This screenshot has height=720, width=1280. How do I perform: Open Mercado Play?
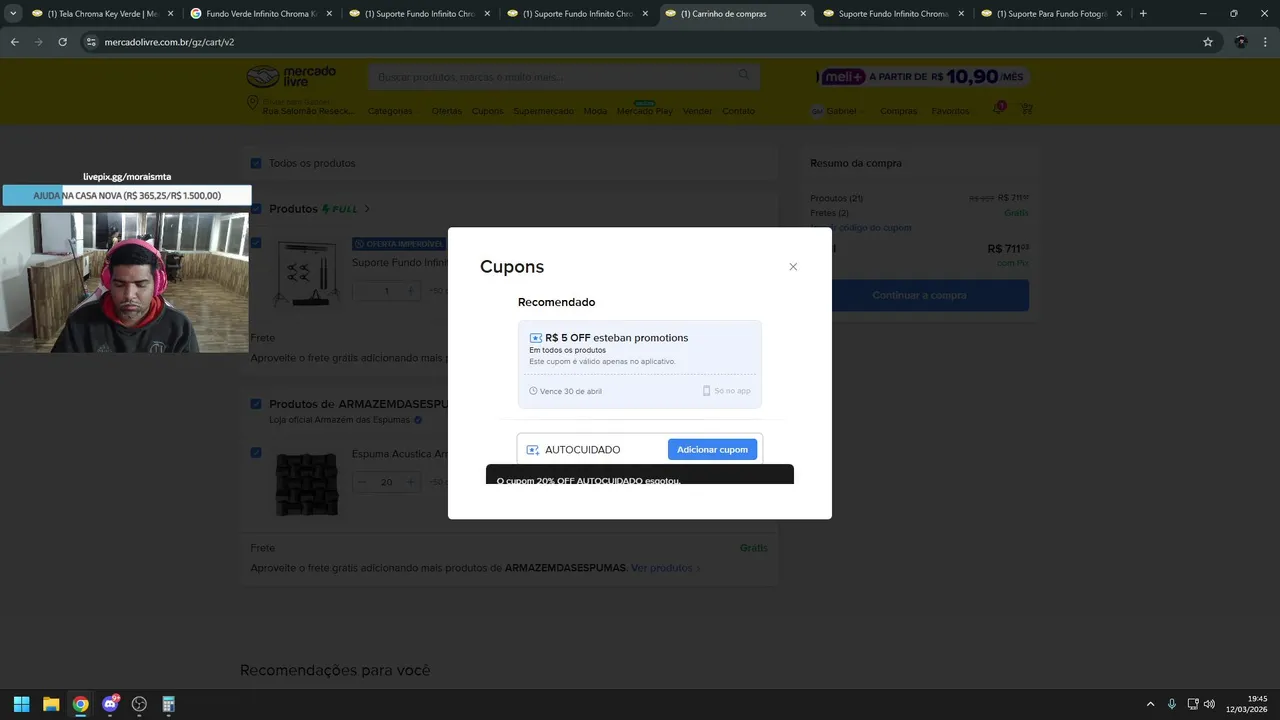(x=645, y=111)
